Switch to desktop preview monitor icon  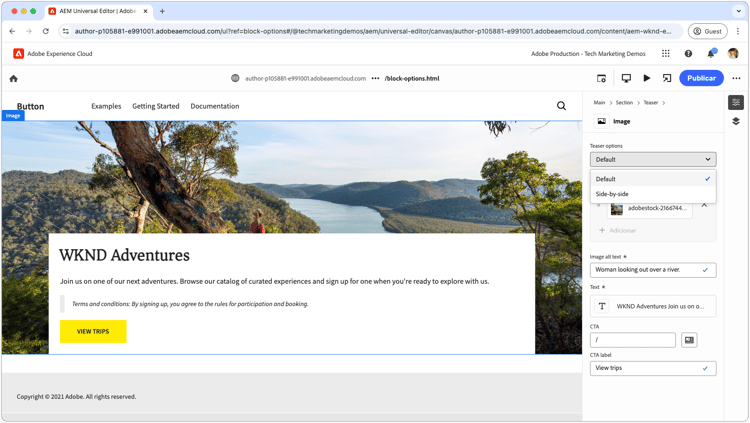[626, 78]
